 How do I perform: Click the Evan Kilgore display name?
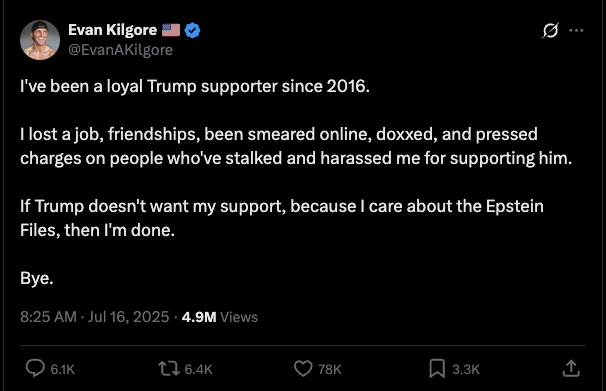pos(112,30)
